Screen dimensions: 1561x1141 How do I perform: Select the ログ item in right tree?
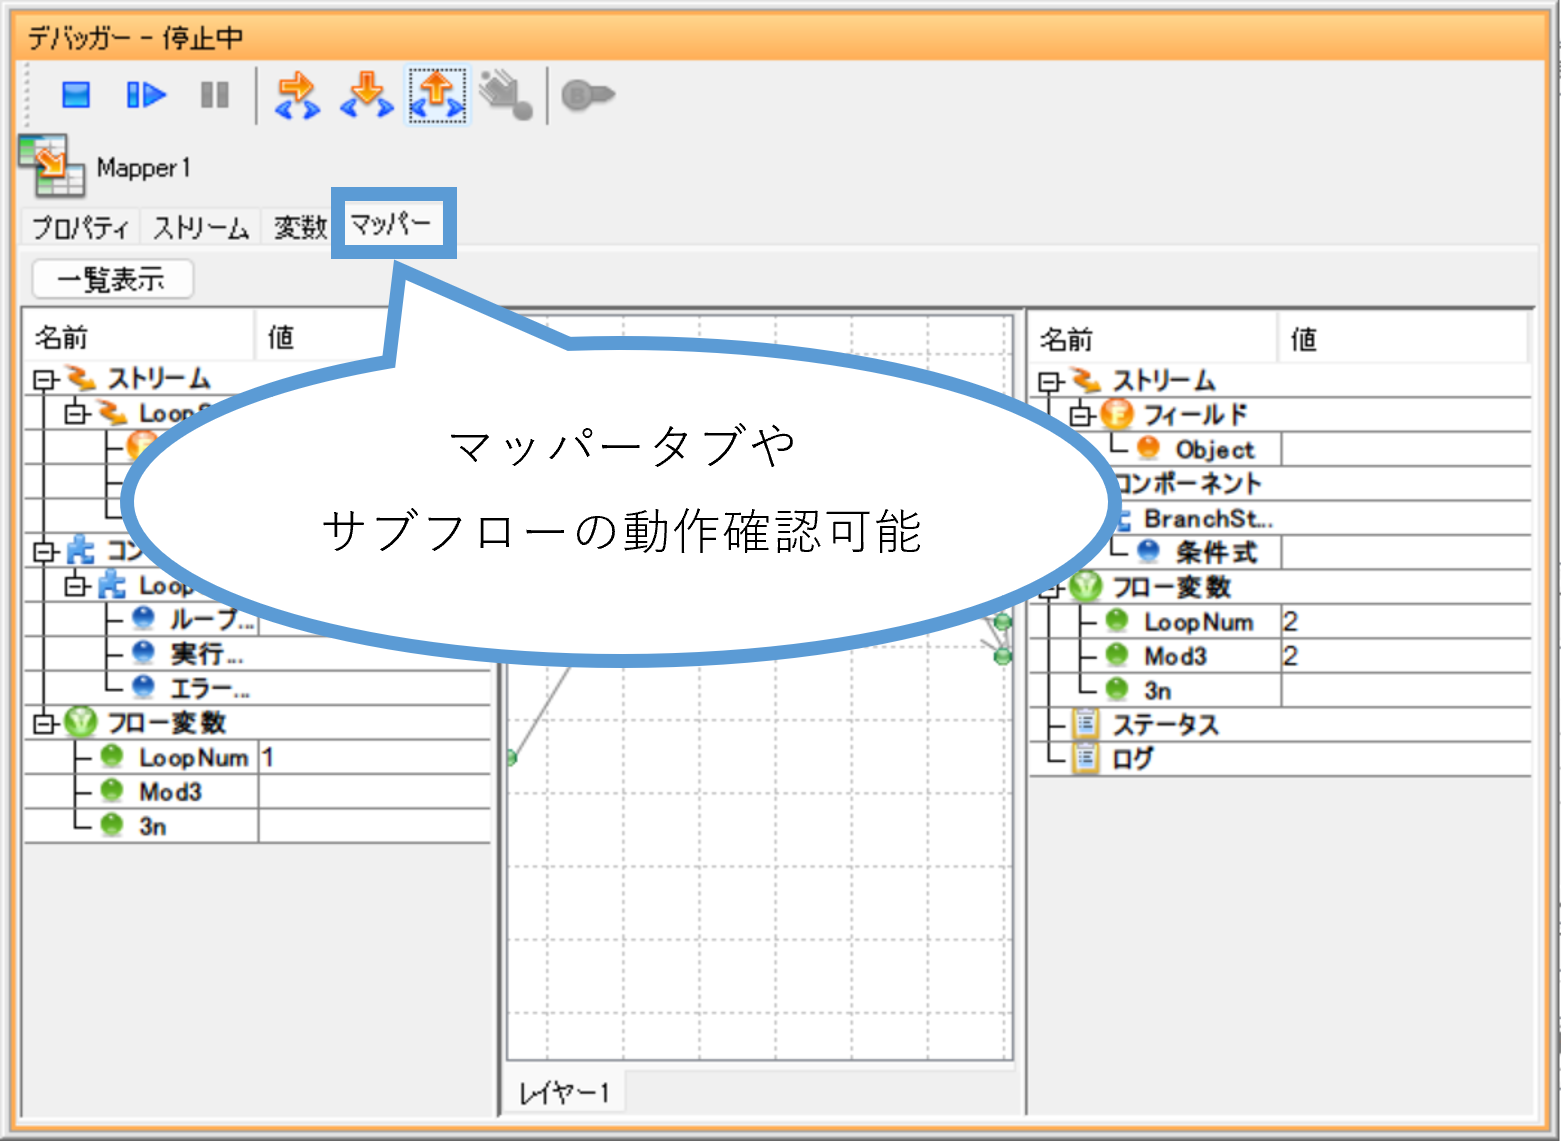[1132, 759]
